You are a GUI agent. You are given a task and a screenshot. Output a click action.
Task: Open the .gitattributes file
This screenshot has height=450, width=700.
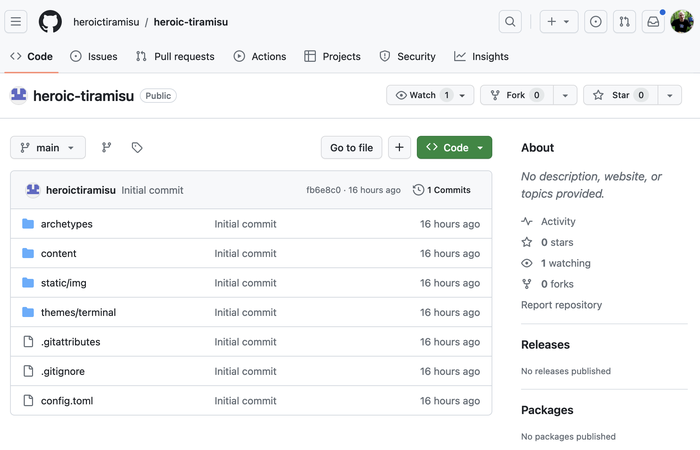pyautogui.click(x=71, y=342)
